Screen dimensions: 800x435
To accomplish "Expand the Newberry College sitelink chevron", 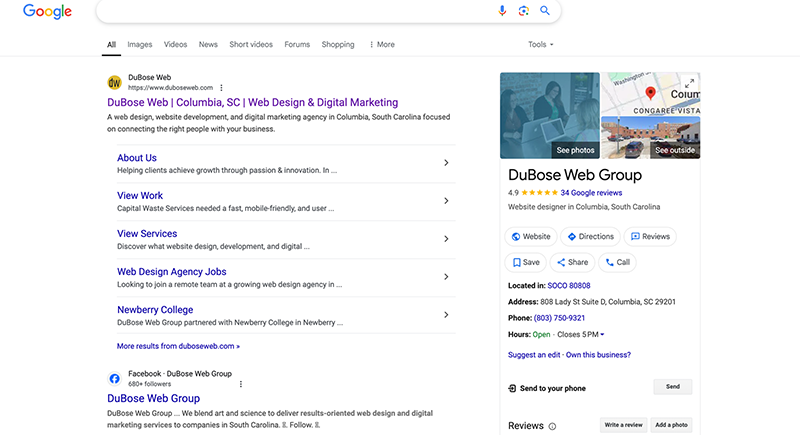I will coord(446,315).
